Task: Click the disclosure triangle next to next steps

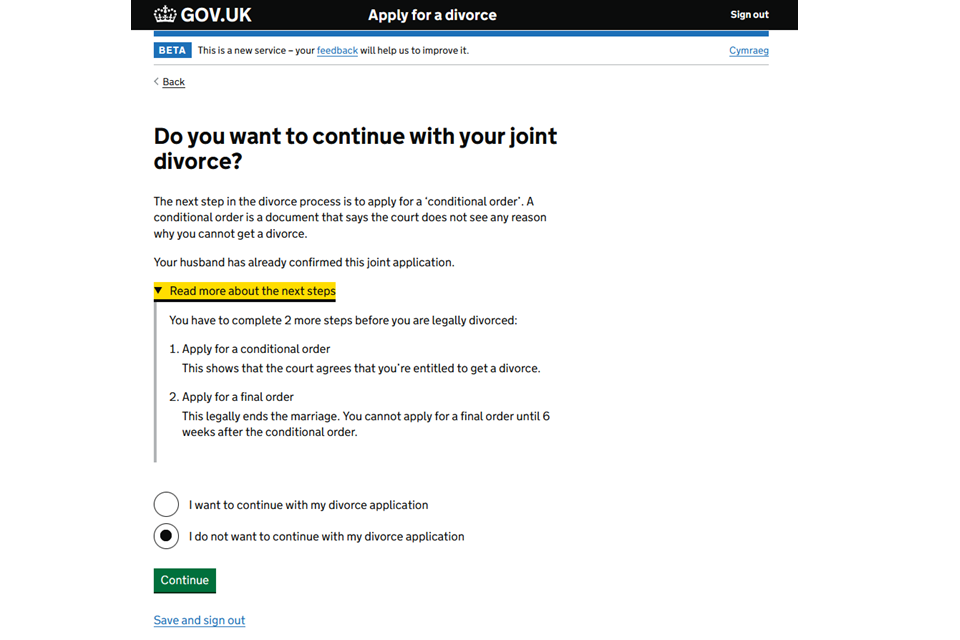Action: (x=160, y=290)
